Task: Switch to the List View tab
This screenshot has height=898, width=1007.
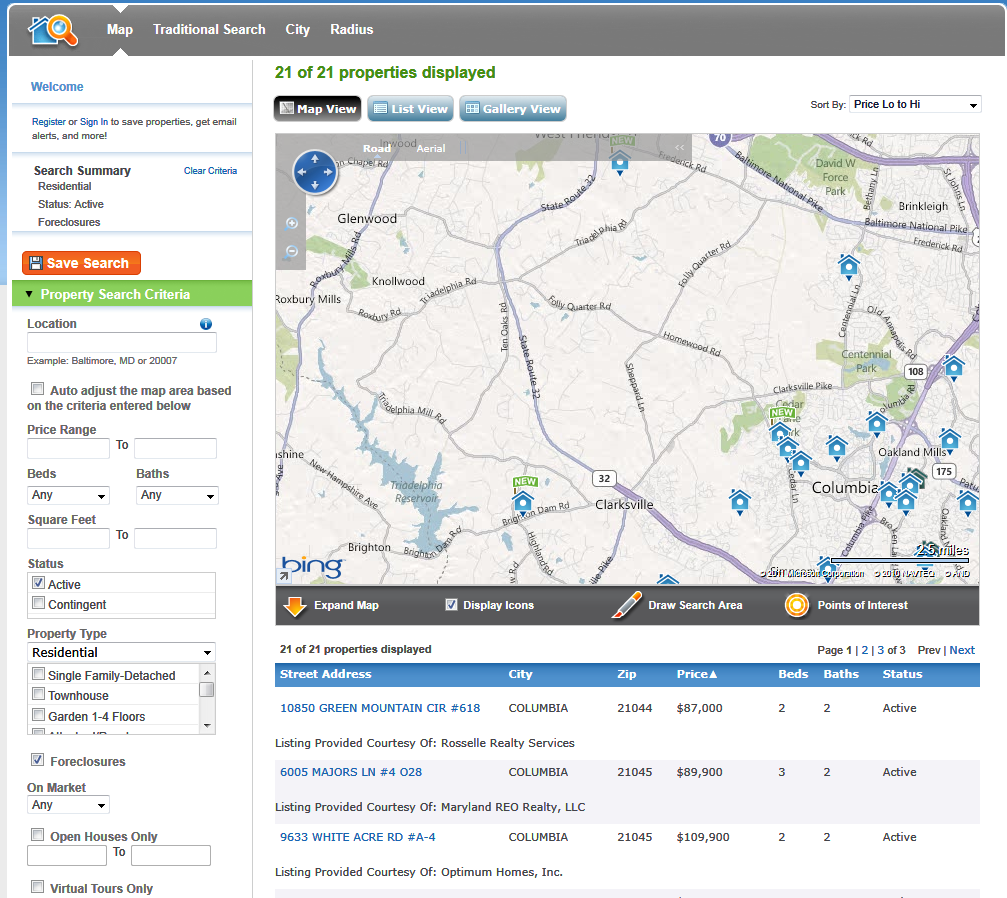Action: [x=411, y=109]
